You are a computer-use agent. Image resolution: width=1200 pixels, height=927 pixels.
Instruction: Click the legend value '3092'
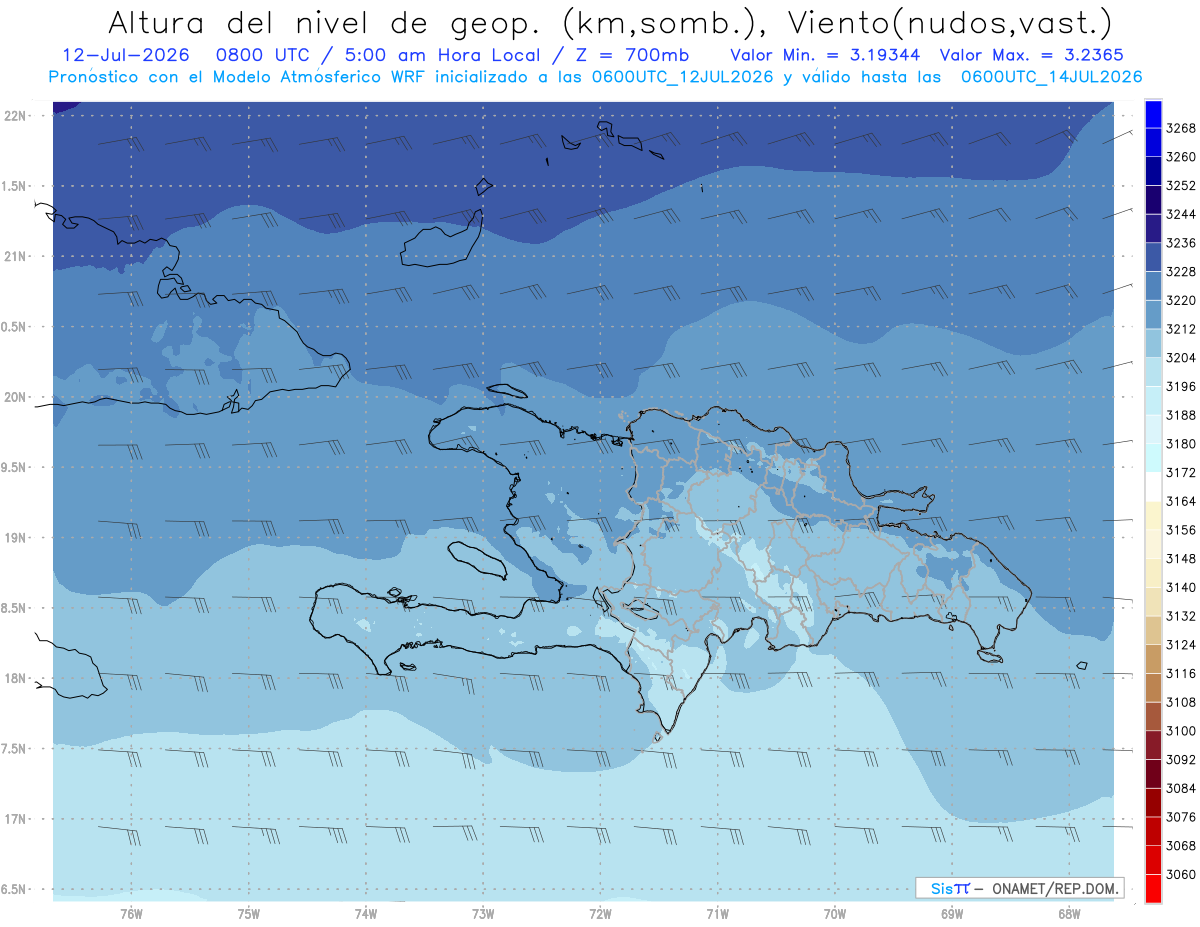1181,760
